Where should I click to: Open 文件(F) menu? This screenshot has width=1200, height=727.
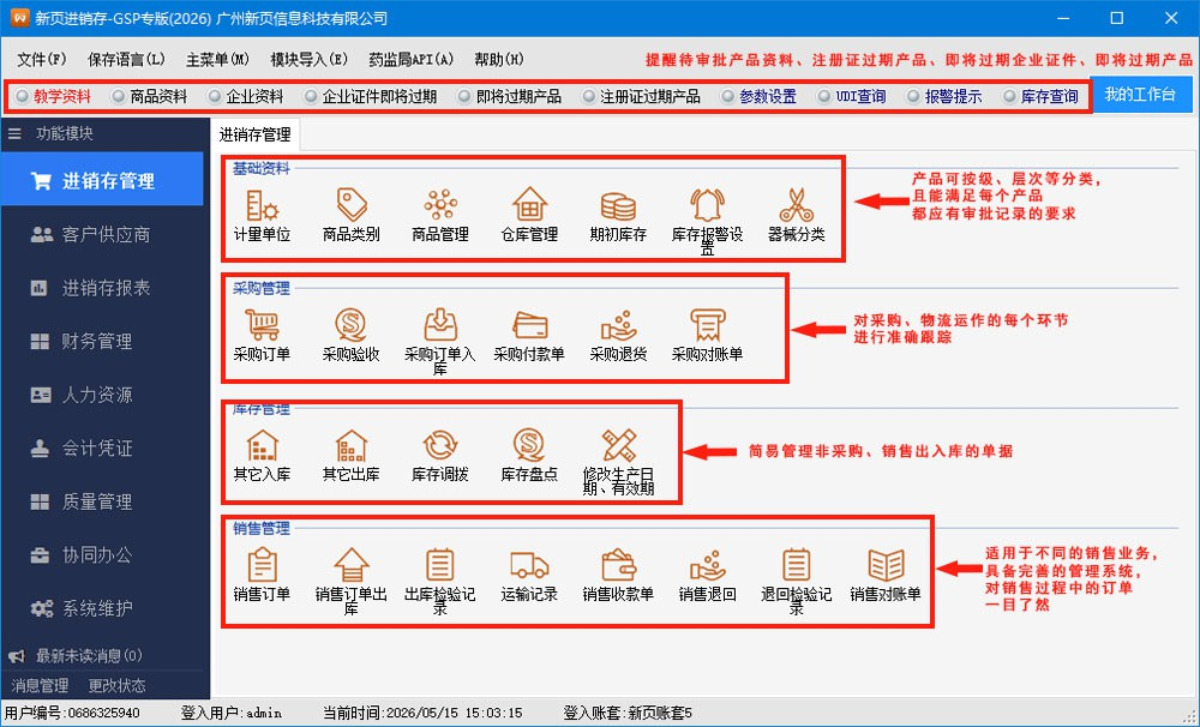point(42,59)
